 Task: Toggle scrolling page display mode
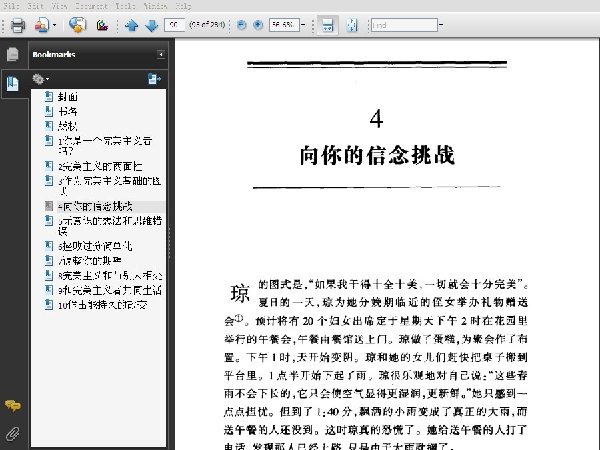[x=328, y=25]
